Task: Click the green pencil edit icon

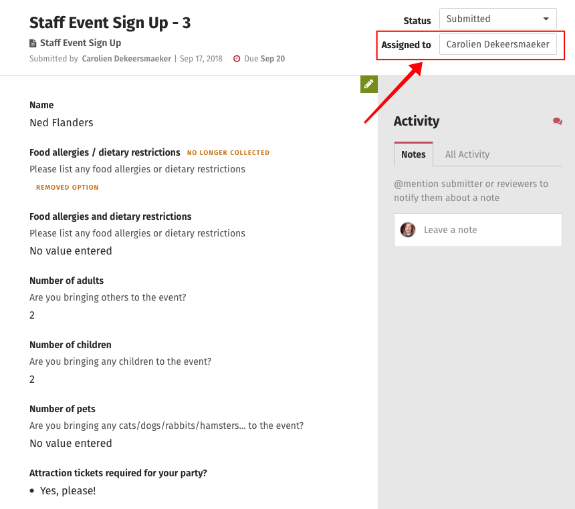Action: click(x=369, y=84)
